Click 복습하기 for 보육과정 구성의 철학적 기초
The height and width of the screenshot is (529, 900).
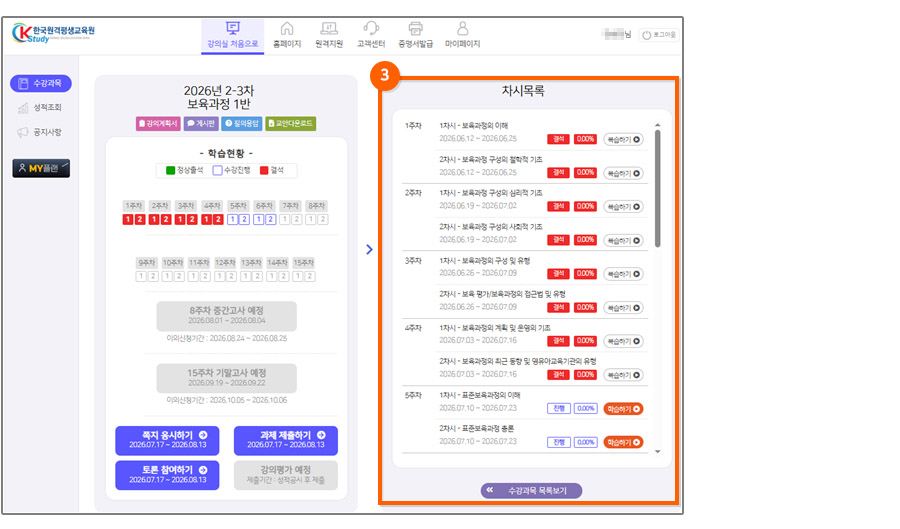click(x=623, y=173)
